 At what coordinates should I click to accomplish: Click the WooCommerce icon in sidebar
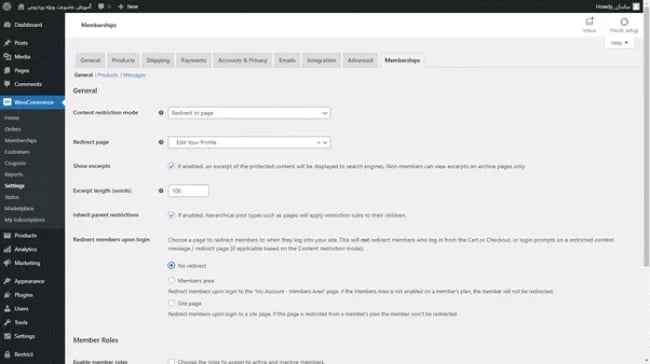(x=7, y=102)
